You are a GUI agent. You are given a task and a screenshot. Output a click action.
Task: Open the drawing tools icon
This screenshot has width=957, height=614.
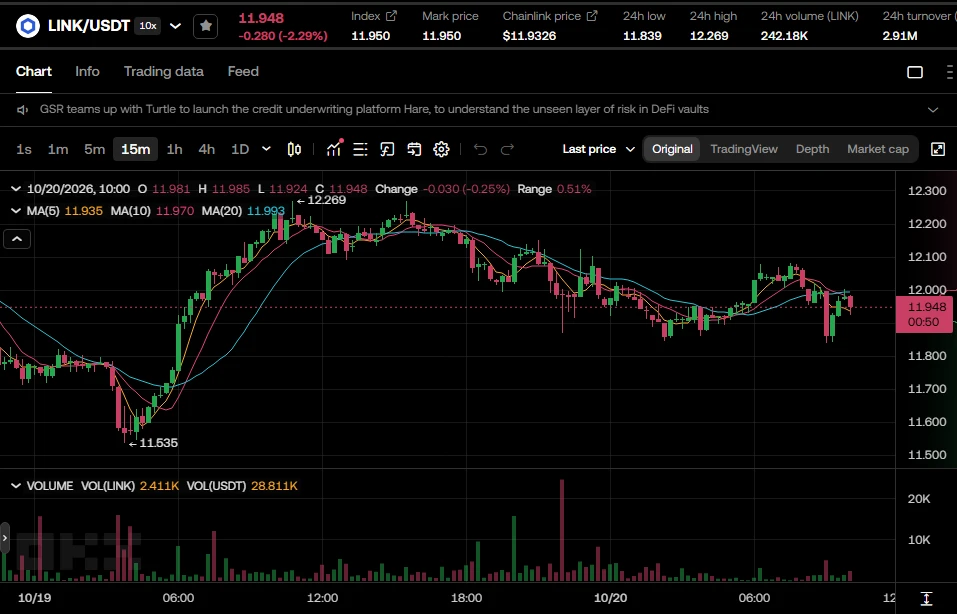click(387, 149)
